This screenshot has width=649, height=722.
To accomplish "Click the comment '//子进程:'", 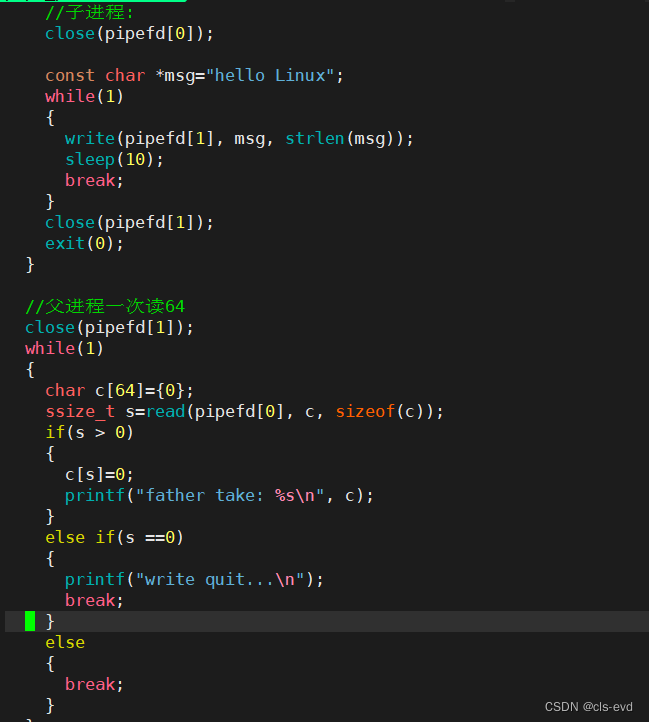I will point(89,12).
